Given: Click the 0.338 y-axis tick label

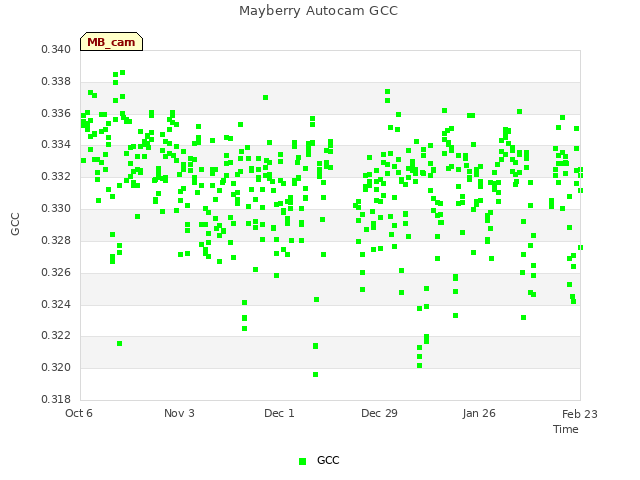Looking at the screenshot, I should coord(56,81).
